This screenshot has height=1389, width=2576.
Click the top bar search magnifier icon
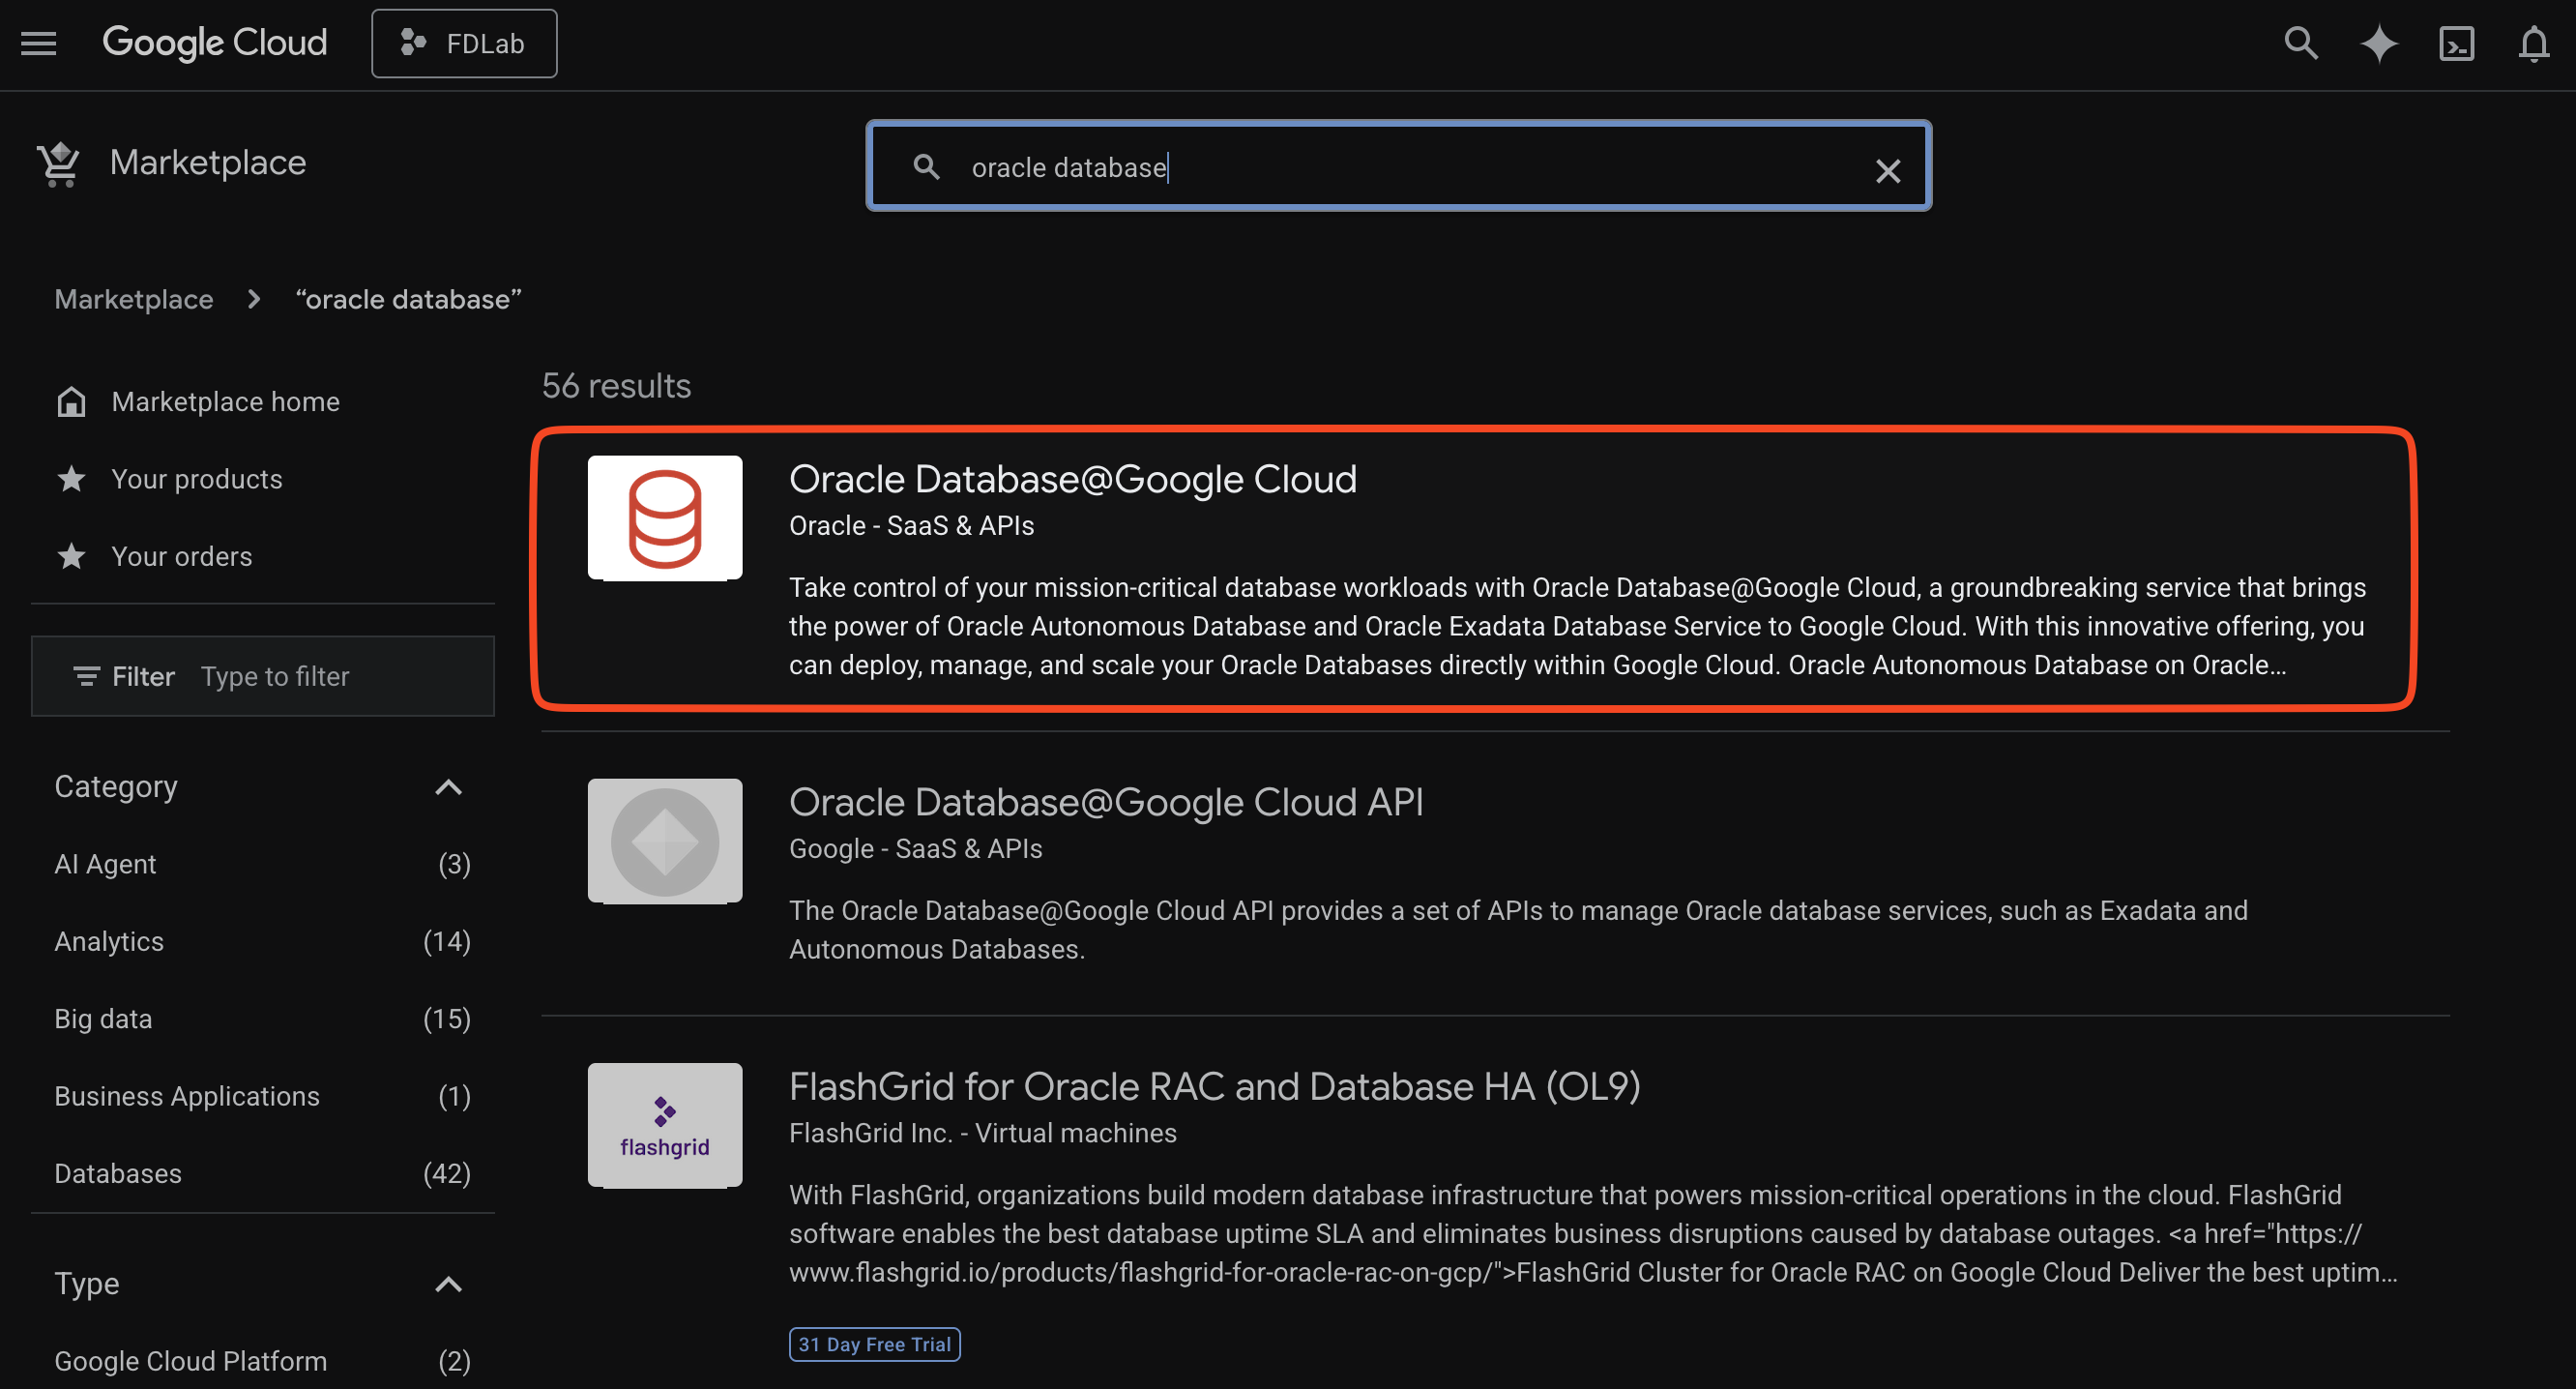point(2301,43)
